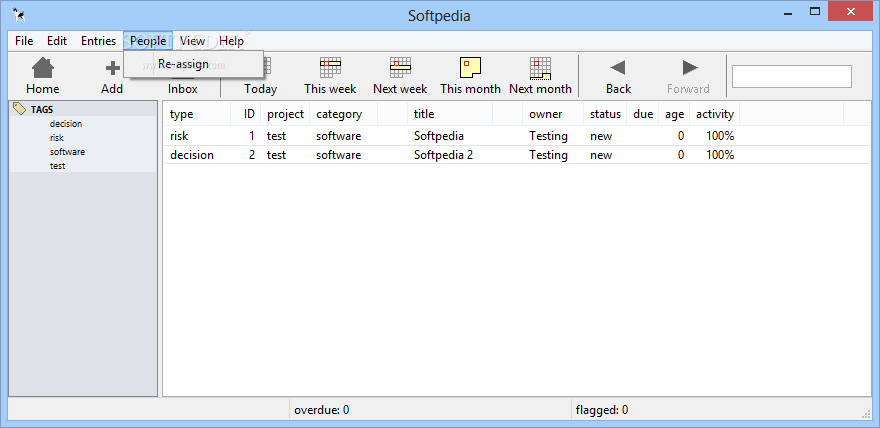Image resolution: width=880 pixels, height=428 pixels.
Task: Select the software tag
Action: coord(67,152)
